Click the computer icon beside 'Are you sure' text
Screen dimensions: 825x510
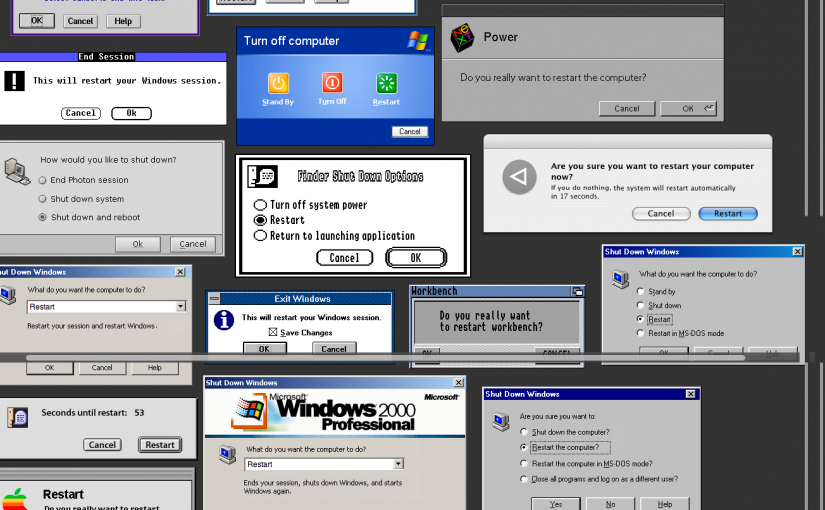(x=500, y=421)
